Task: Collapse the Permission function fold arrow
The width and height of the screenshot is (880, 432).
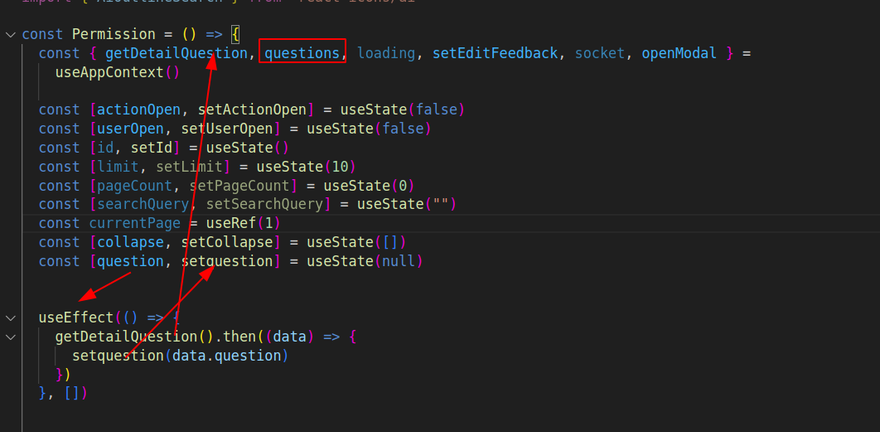Action: pos(10,34)
